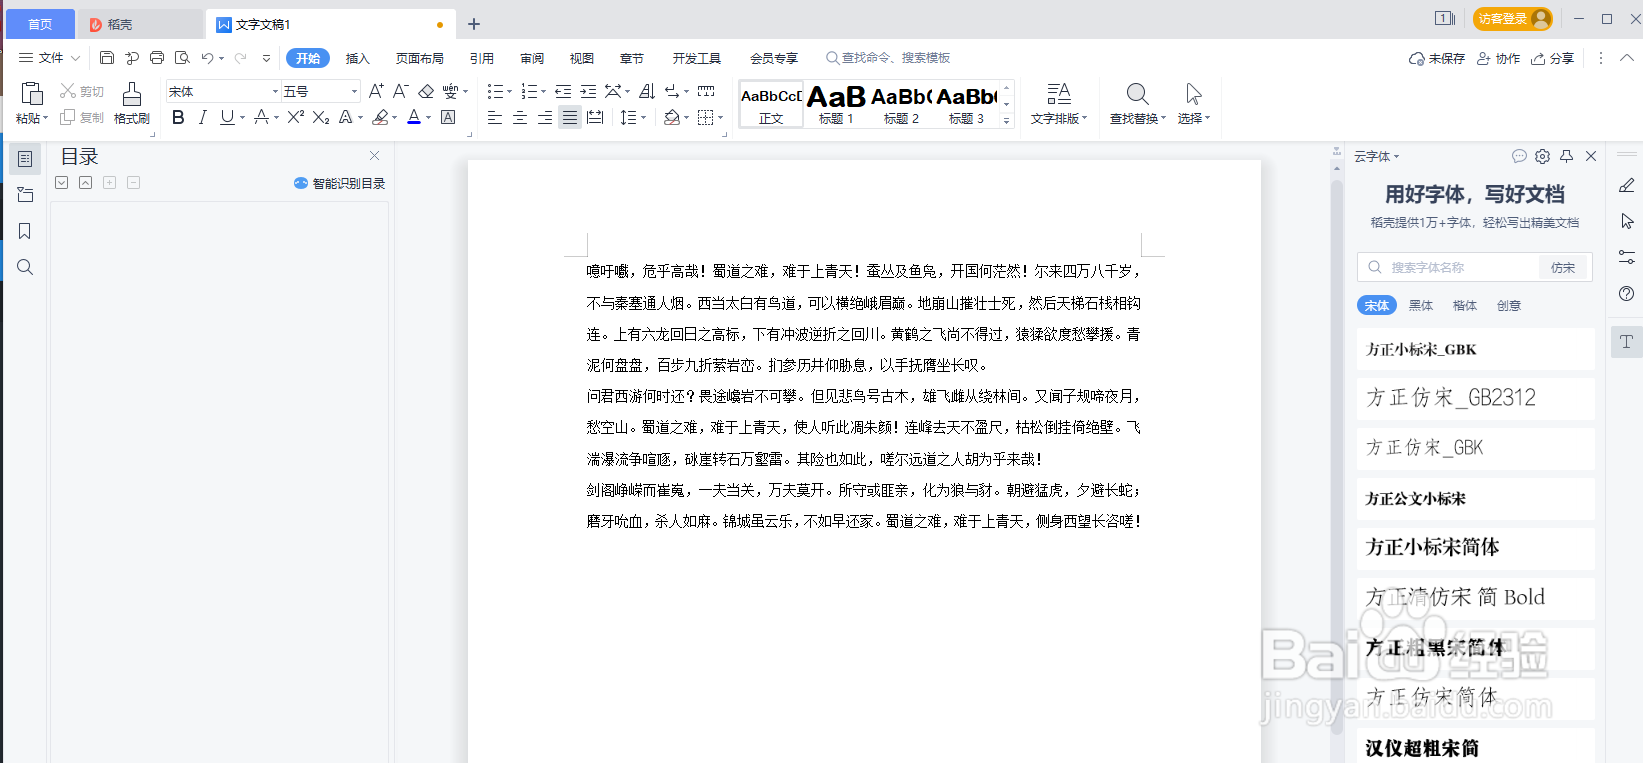This screenshot has width=1643, height=763.
Task: Click the Find and Replace magnifier icon
Action: [x=1137, y=94]
